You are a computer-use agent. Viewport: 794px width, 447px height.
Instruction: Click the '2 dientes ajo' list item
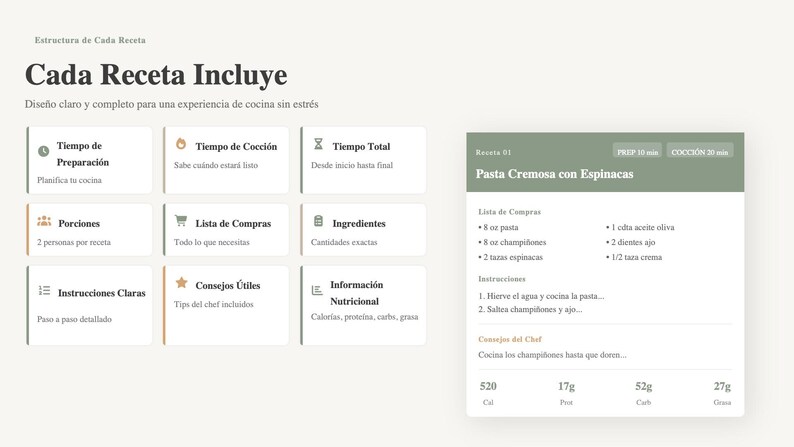click(x=630, y=242)
